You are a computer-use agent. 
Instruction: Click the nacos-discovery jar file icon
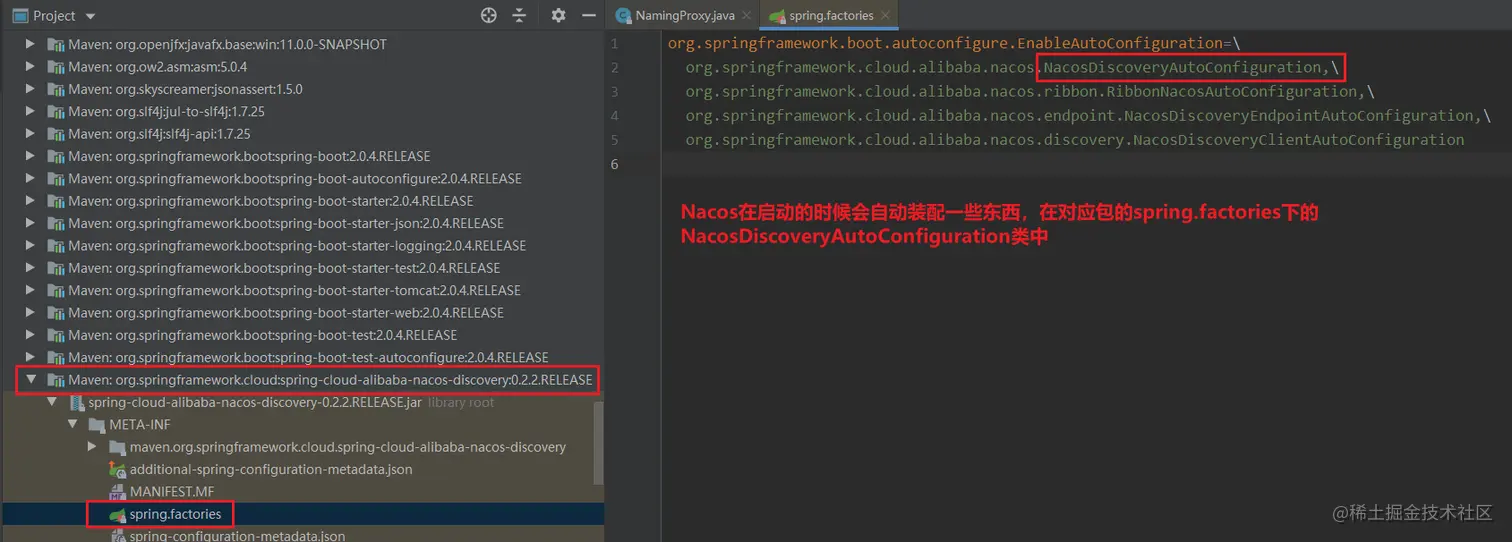[x=76, y=403]
